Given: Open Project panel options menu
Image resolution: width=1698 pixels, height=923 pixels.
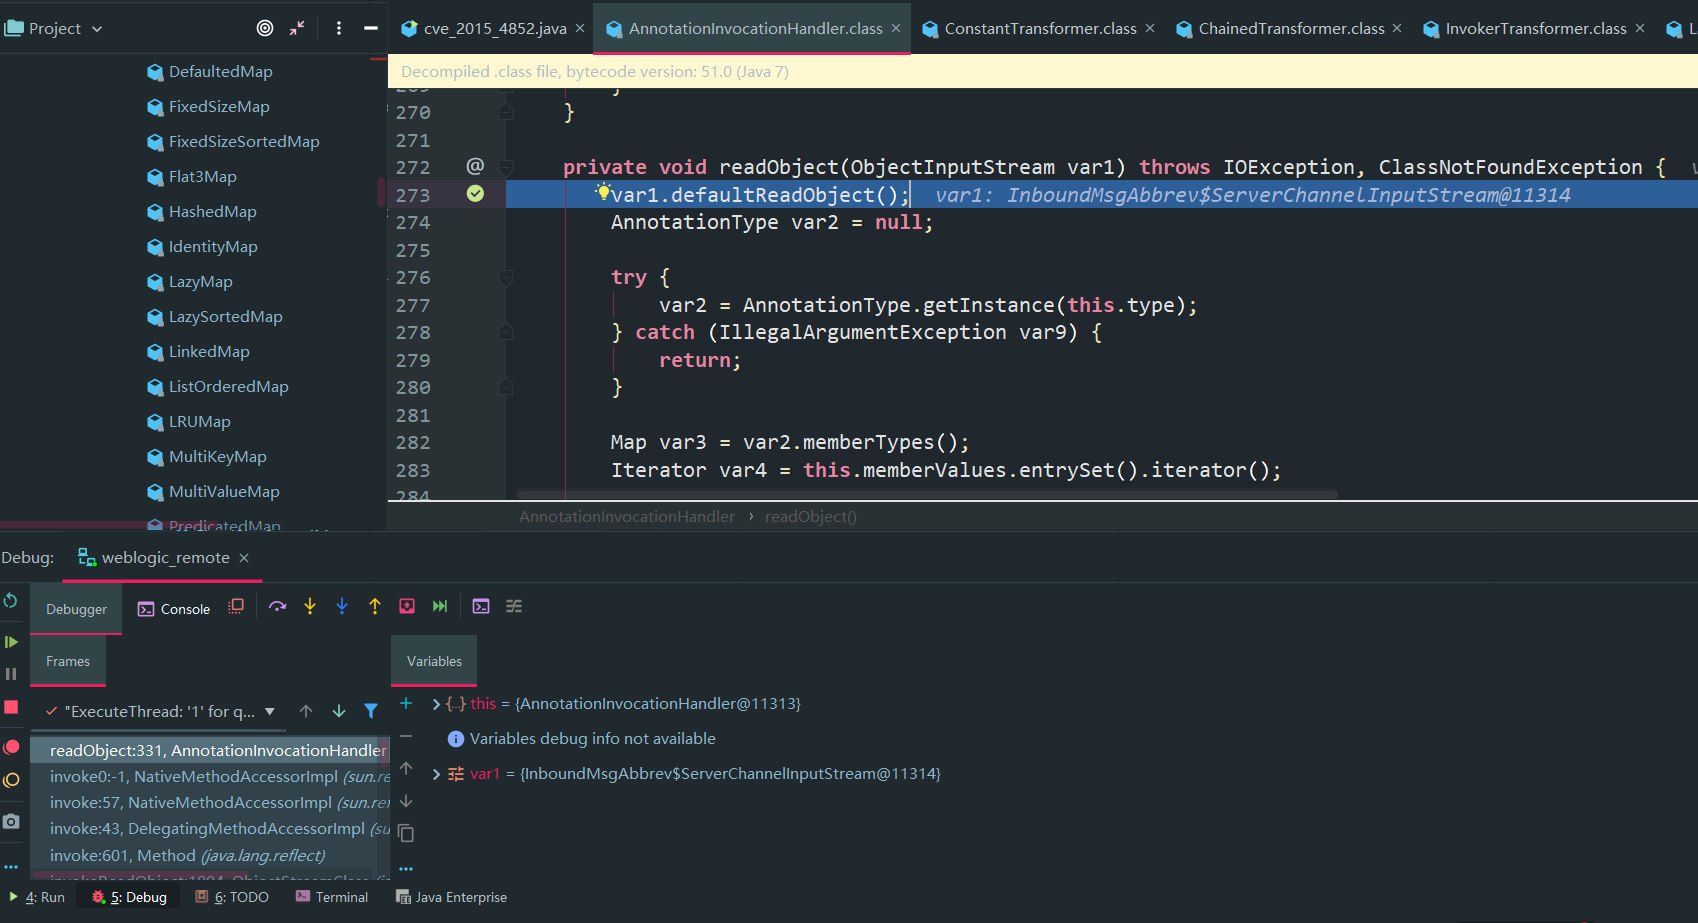Looking at the screenshot, I should pyautogui.click(x=339, y=28).
